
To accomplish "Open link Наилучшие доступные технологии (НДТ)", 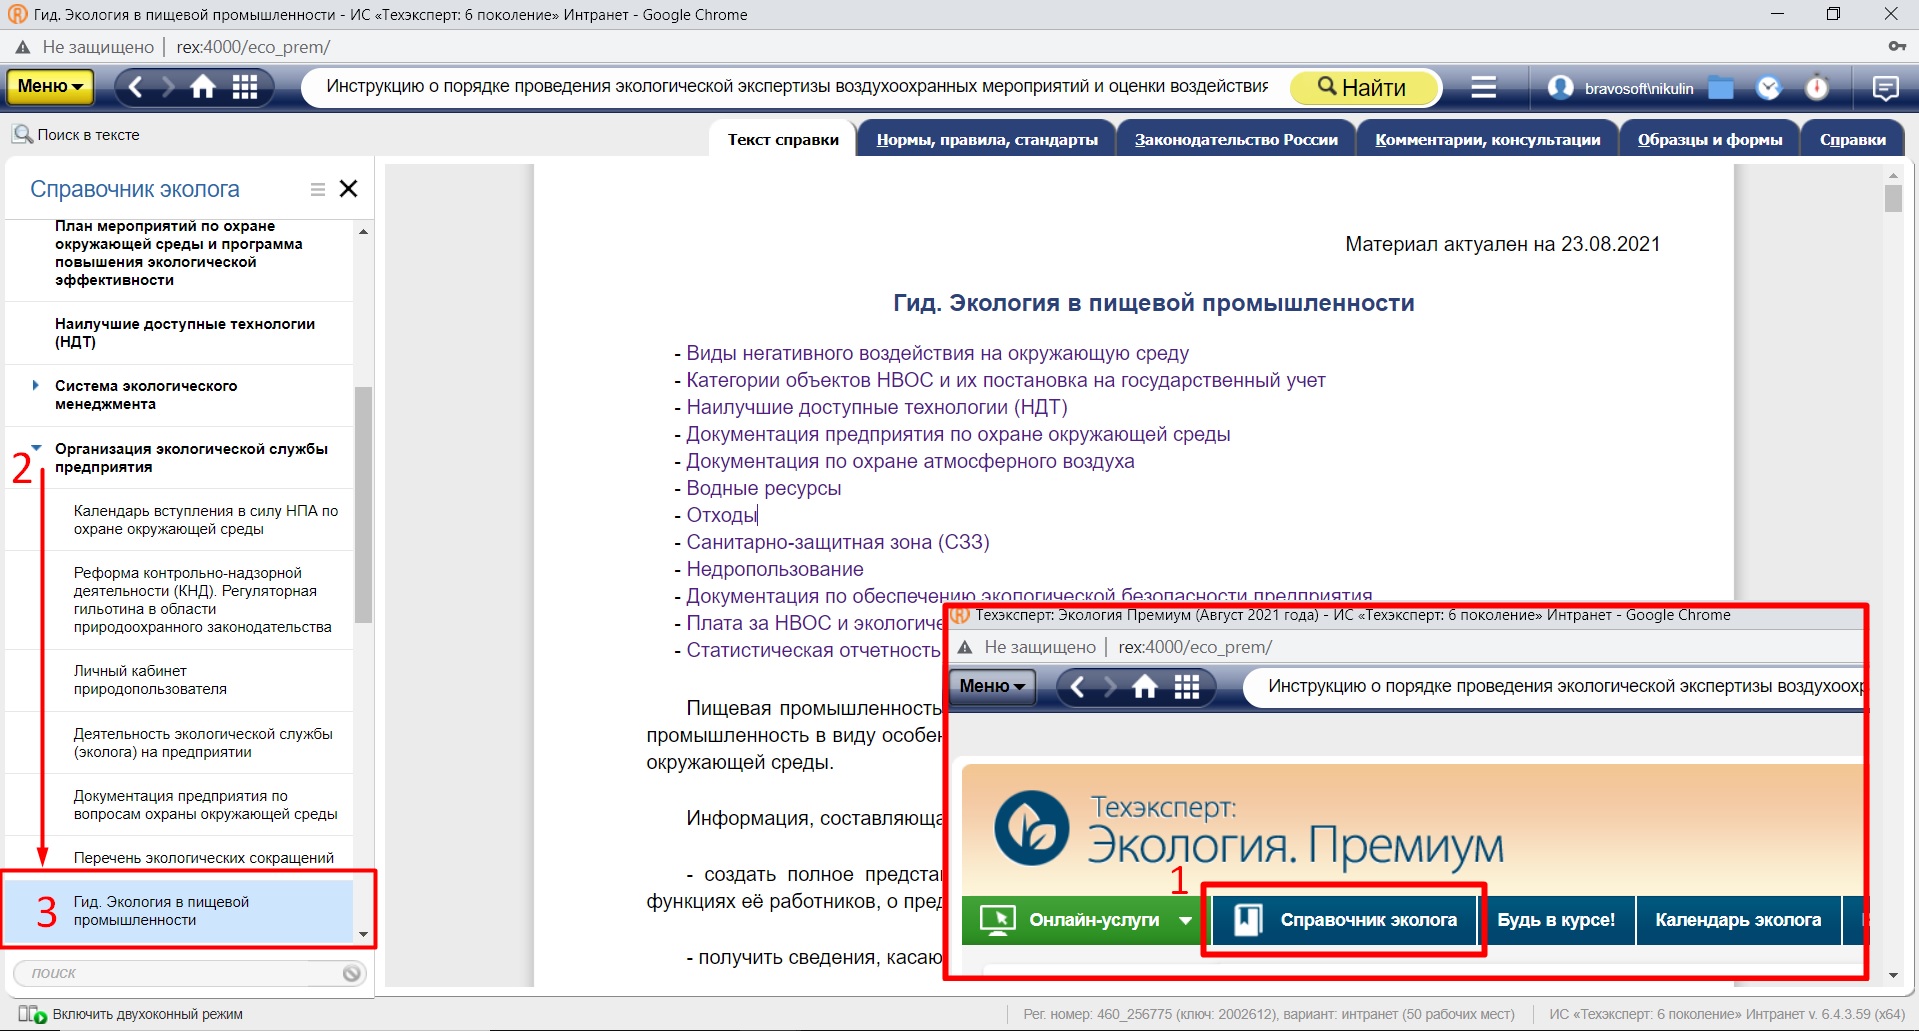I will tap(877, 407).
